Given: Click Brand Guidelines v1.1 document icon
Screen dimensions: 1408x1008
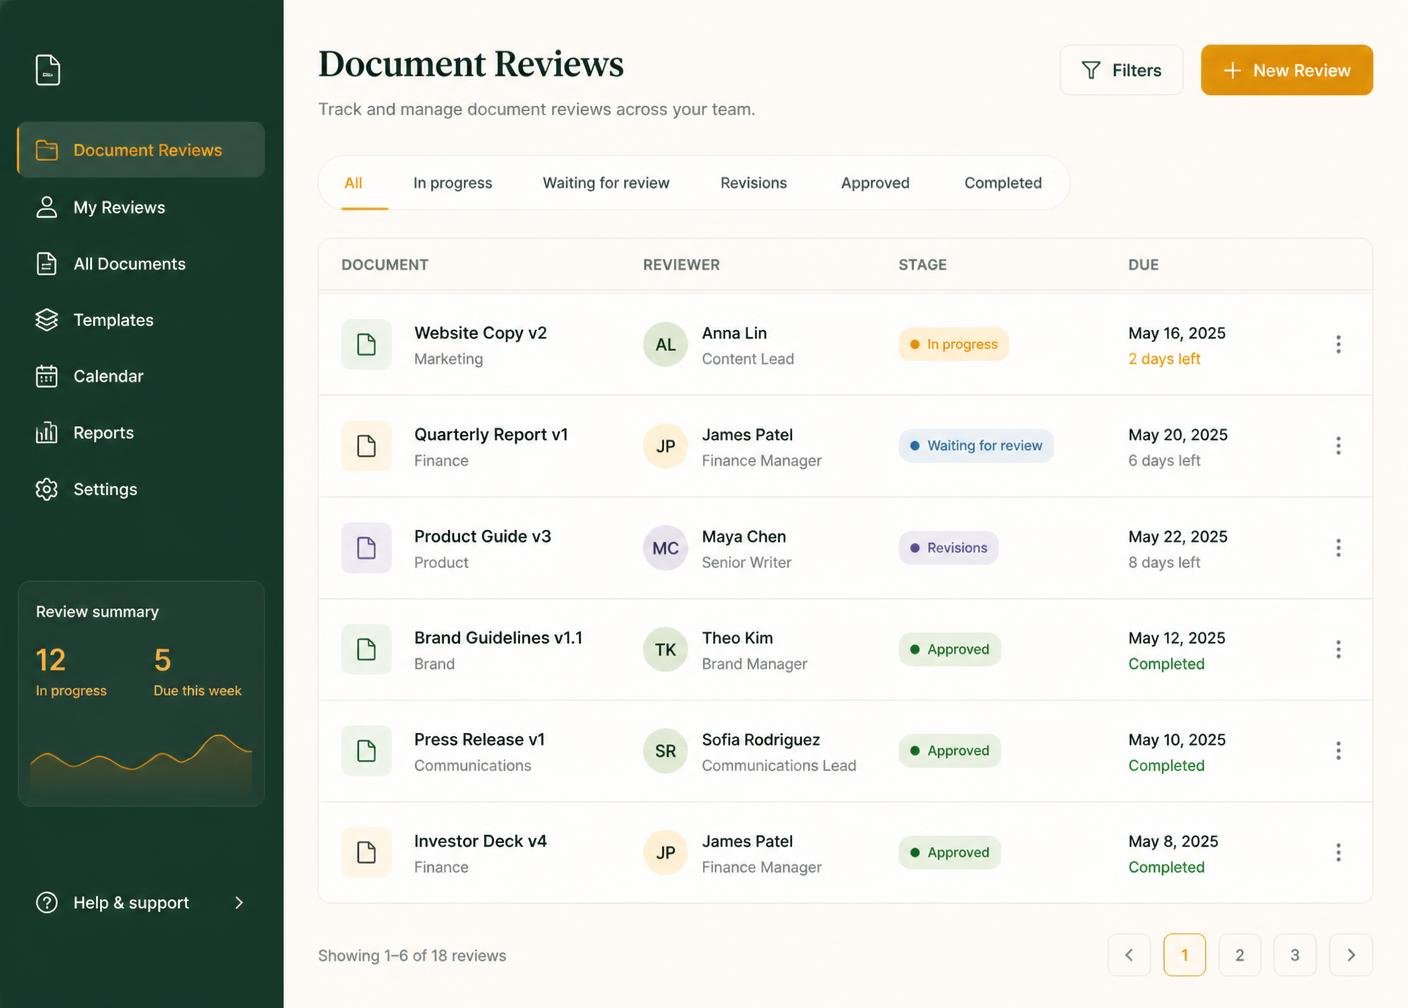Looking at the screenshot, I should 367,650.
